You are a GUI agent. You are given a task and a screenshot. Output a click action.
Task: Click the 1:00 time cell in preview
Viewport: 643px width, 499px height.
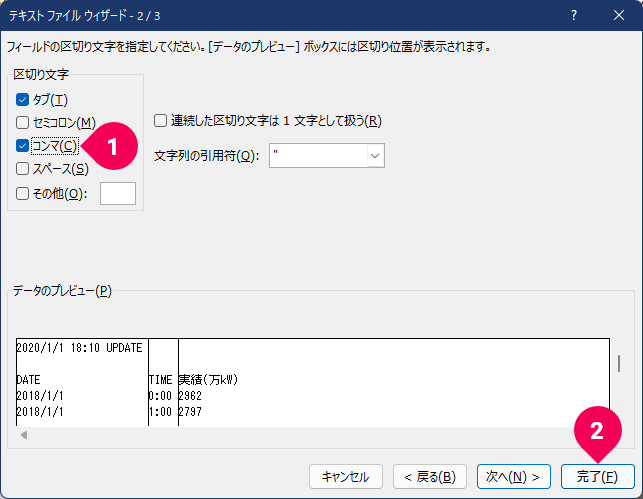[x=160, y=412]
